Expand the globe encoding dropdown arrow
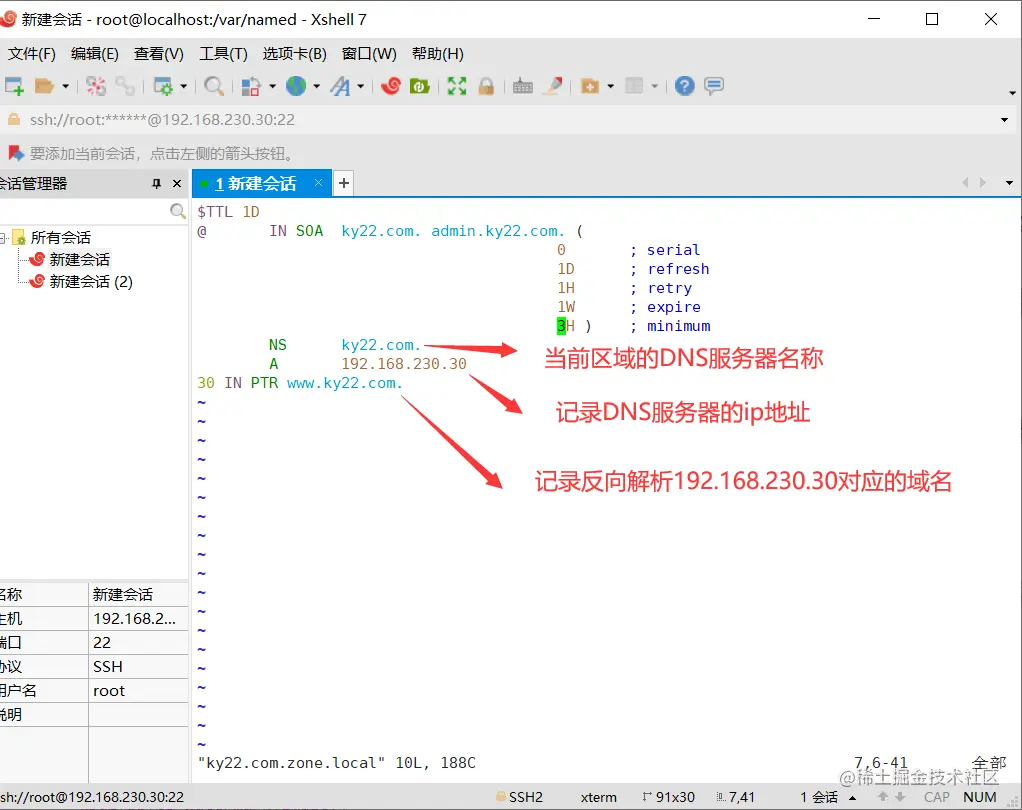Image resolution: width=1022 pixels, height=810 pixels. click(317, 86)
